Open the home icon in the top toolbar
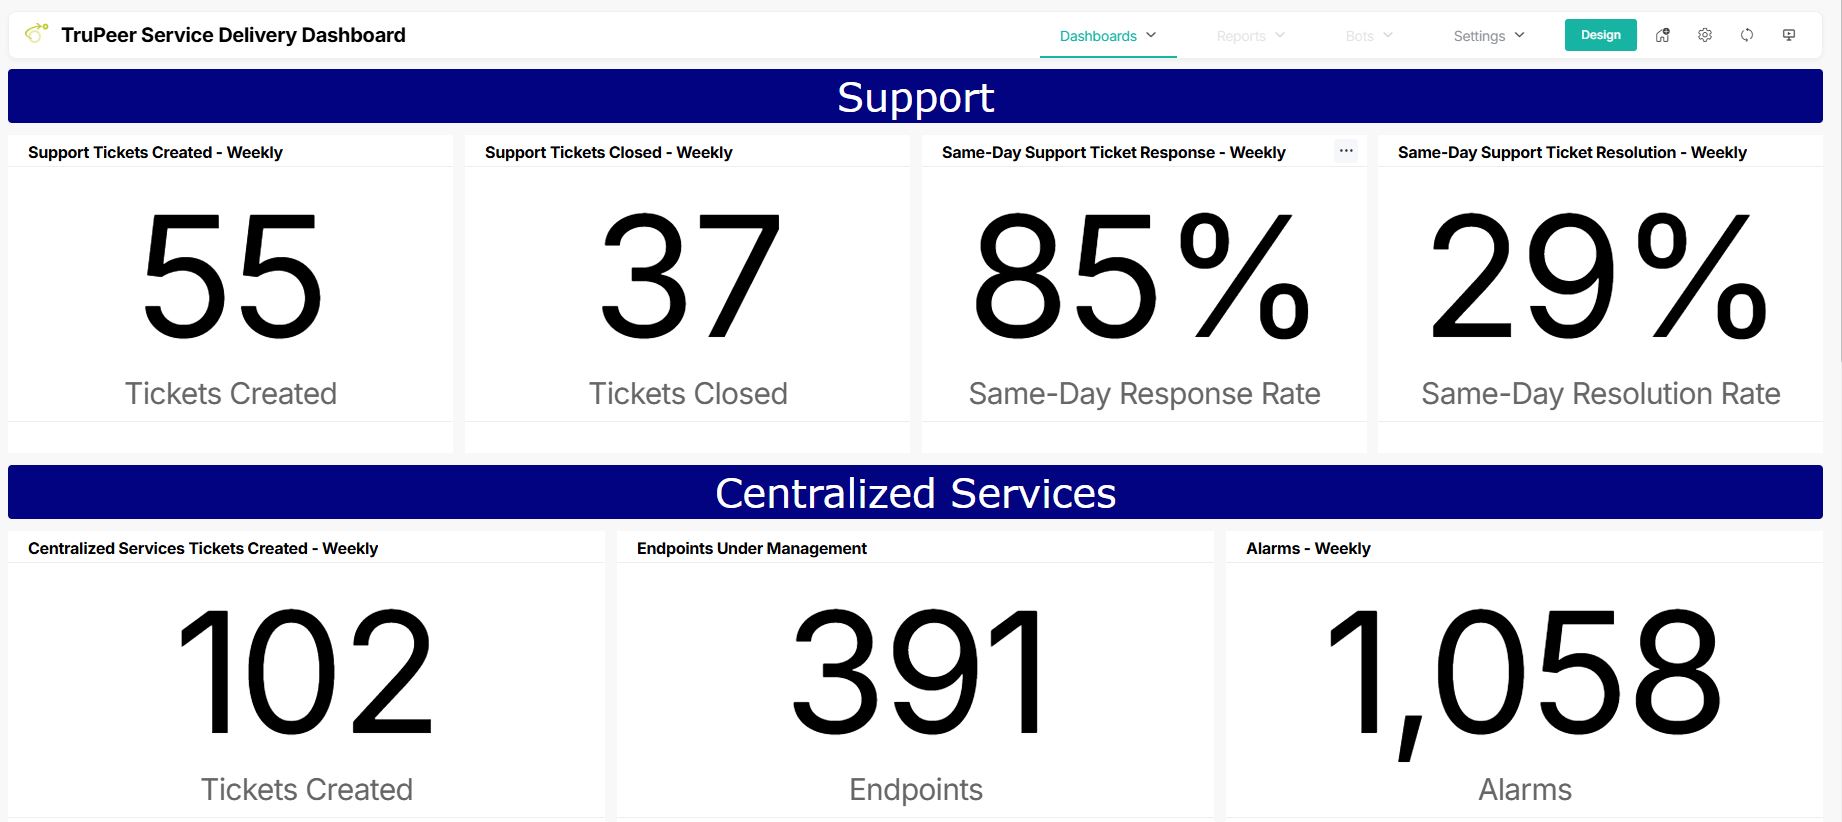Image resolution: width=1842 pixels, height=822 pixels. 1663,34
